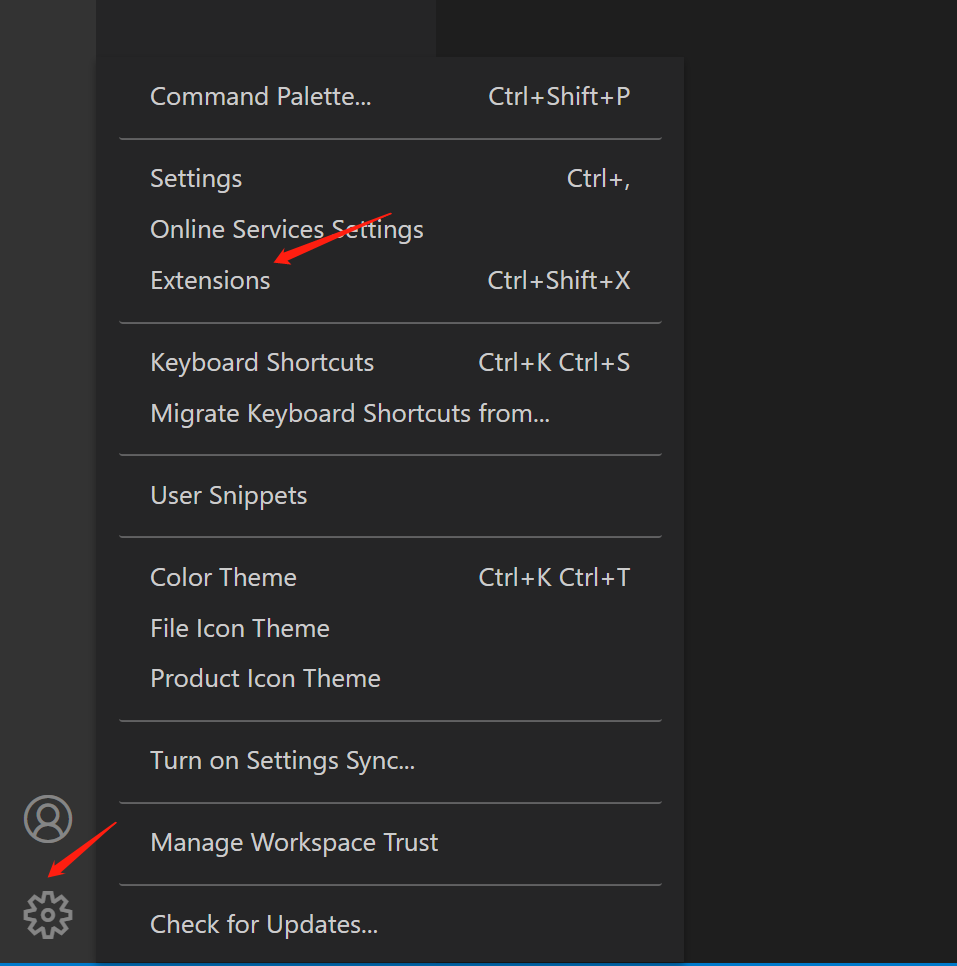Screen dimensions: 957x966
Task: Open the Accounts icon in activity bar
Action: 48,819
